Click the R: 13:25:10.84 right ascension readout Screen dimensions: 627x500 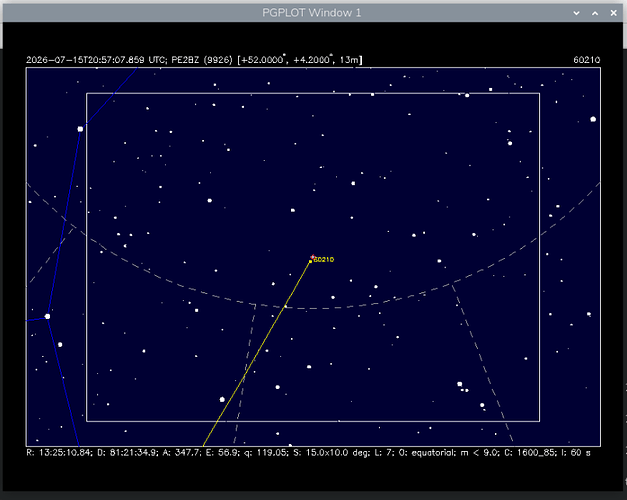point(60,453)
